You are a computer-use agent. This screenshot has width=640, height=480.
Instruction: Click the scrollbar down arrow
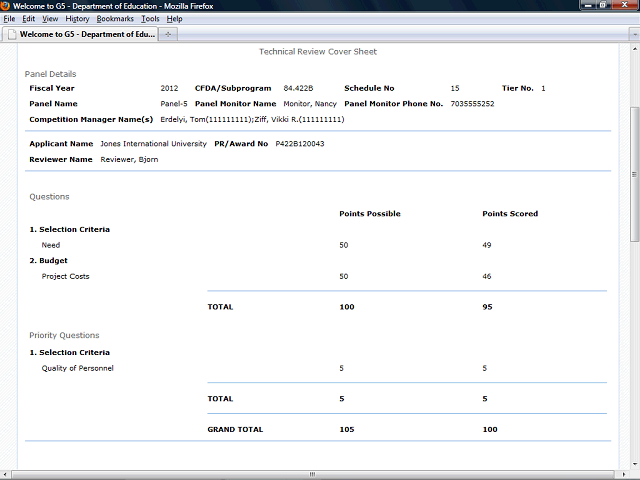[x=634, y=474]
